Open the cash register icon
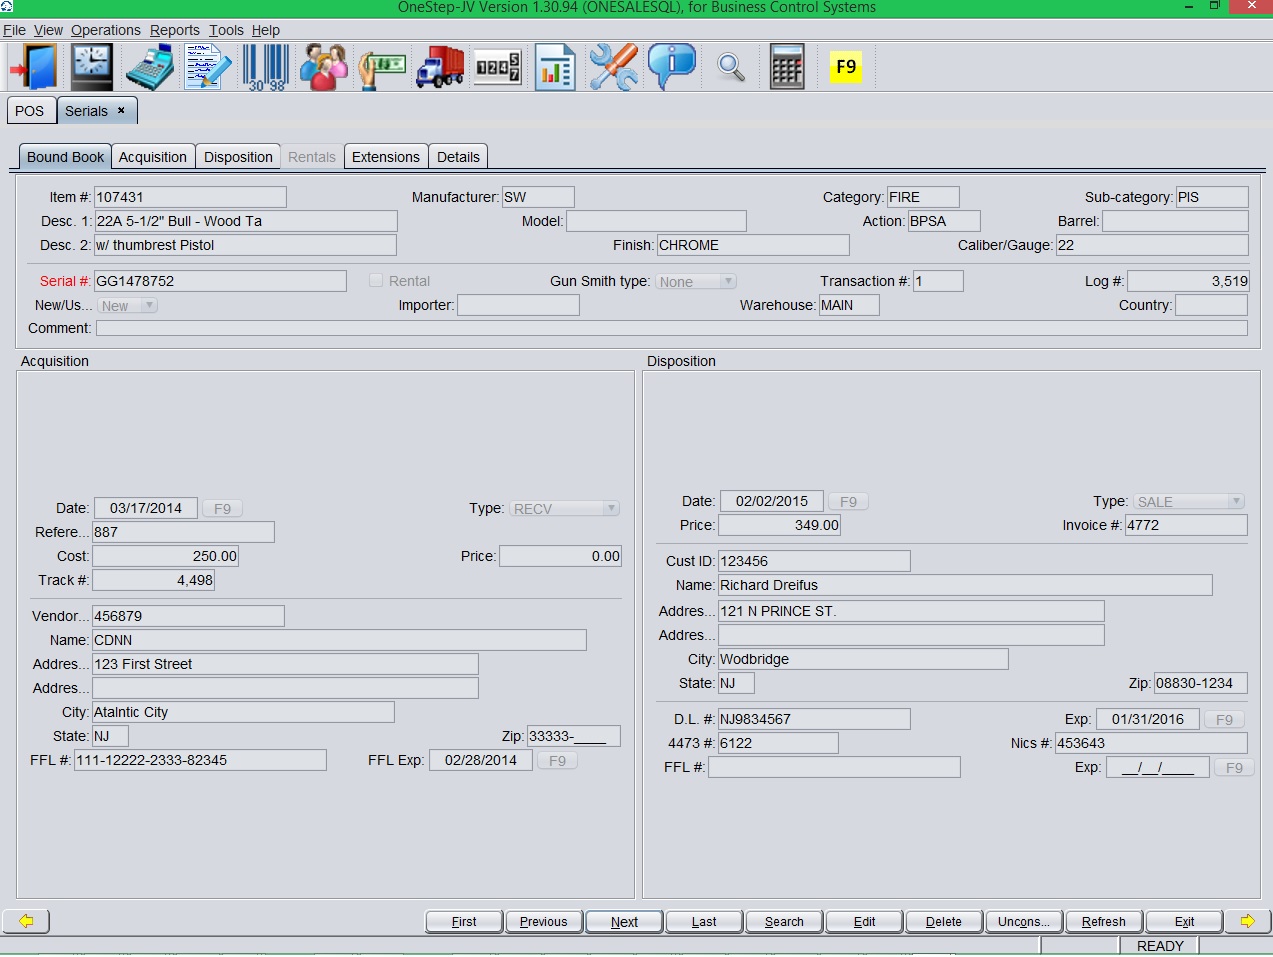This screenshot has height=957, width=1273. pyautogui.click(x=149, y=68)
